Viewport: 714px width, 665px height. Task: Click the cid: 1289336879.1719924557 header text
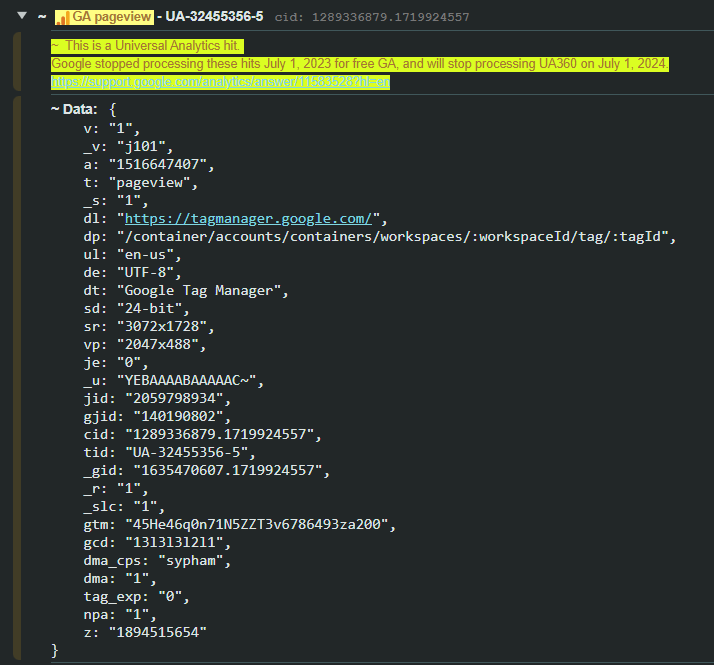372,17
